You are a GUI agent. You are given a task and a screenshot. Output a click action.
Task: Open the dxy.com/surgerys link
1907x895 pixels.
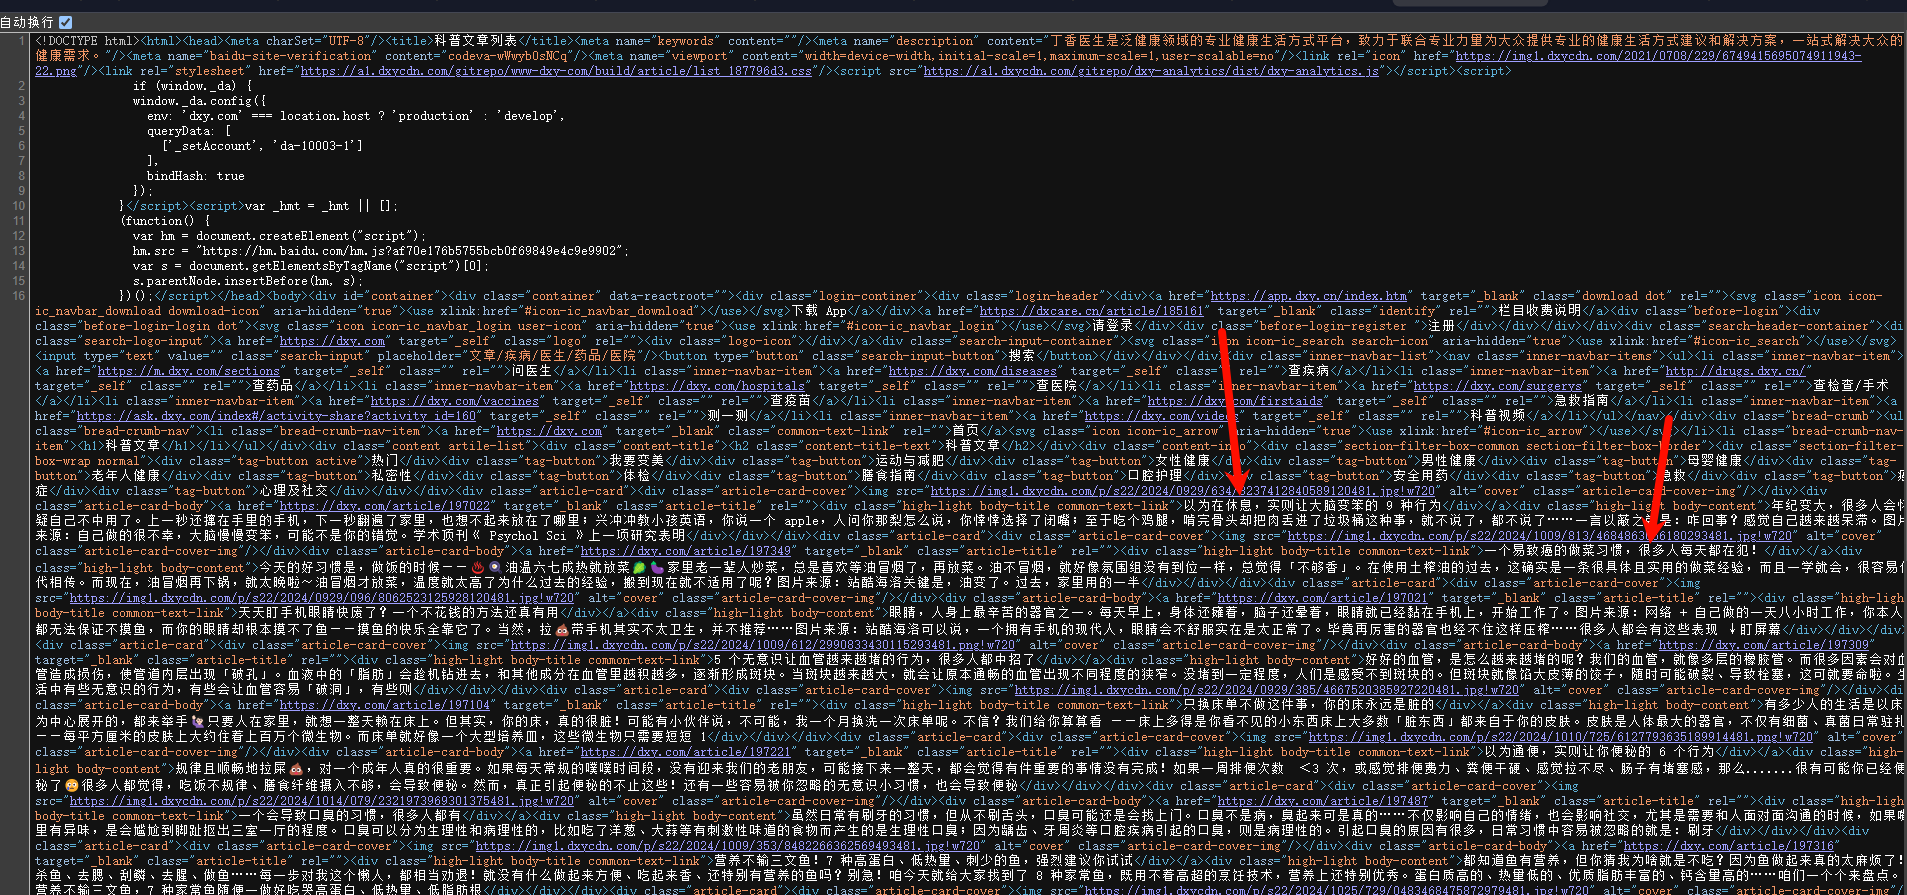coord(1498,386)
